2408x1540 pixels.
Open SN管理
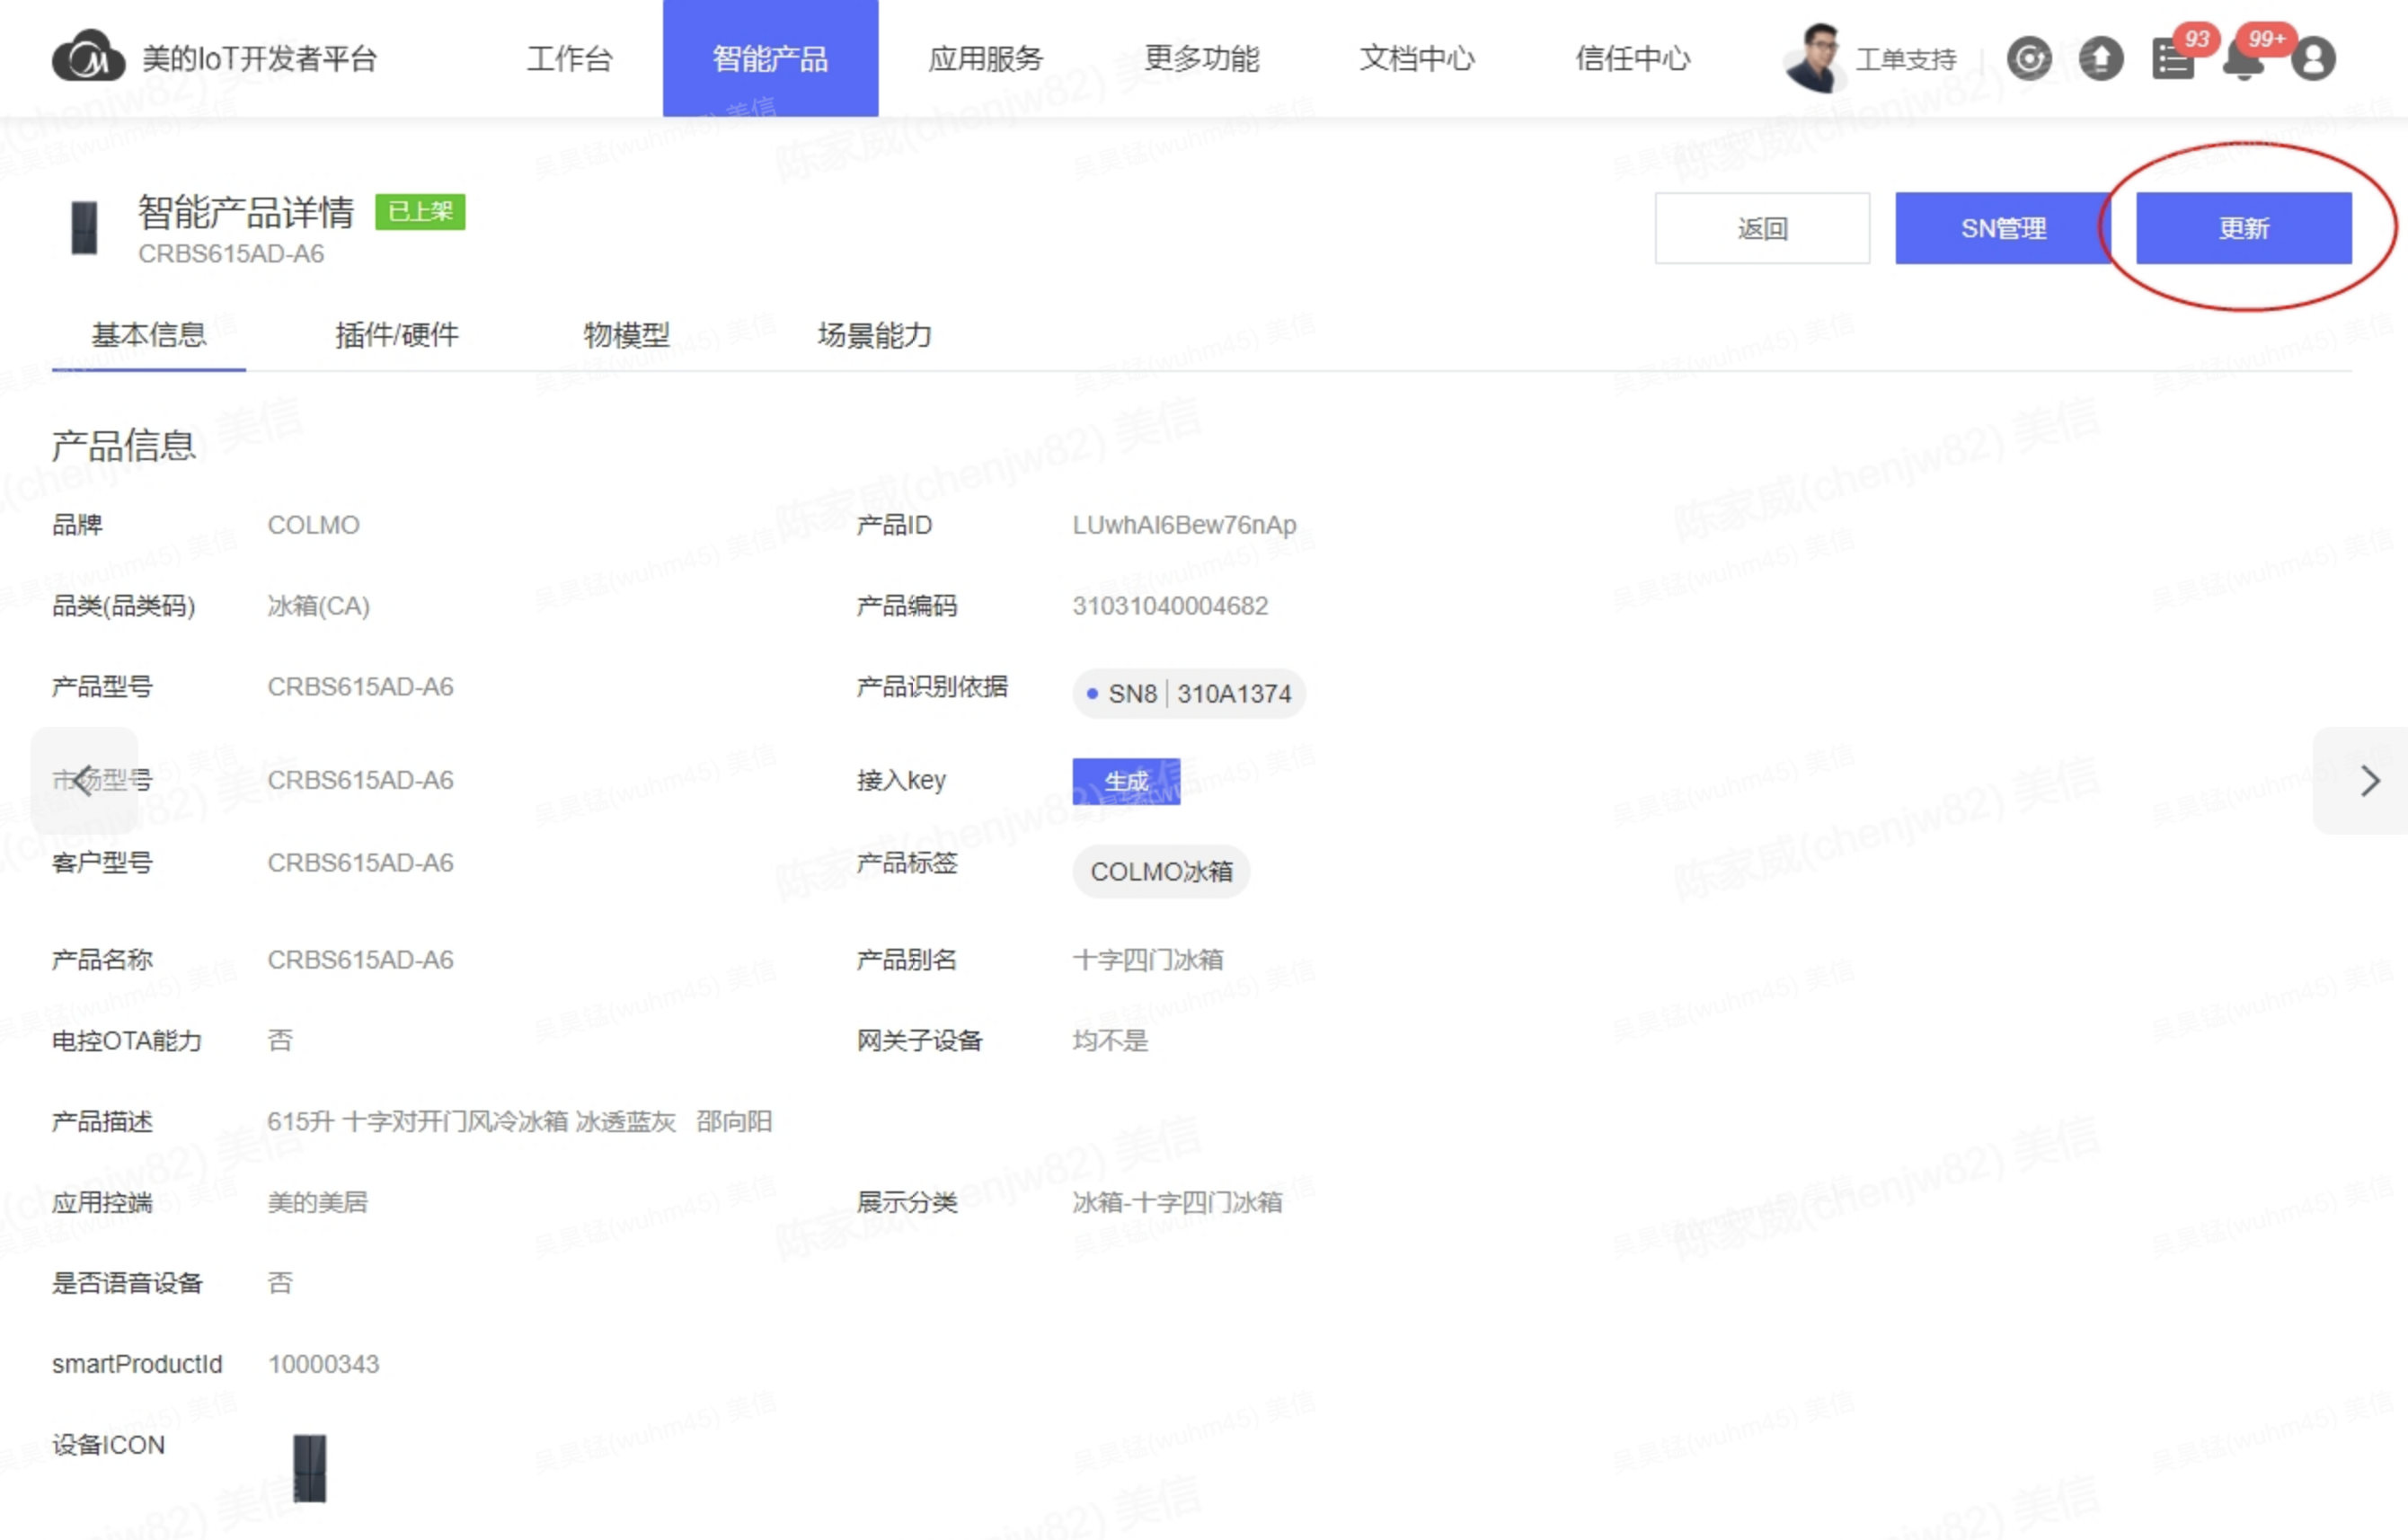point(2003,228)
